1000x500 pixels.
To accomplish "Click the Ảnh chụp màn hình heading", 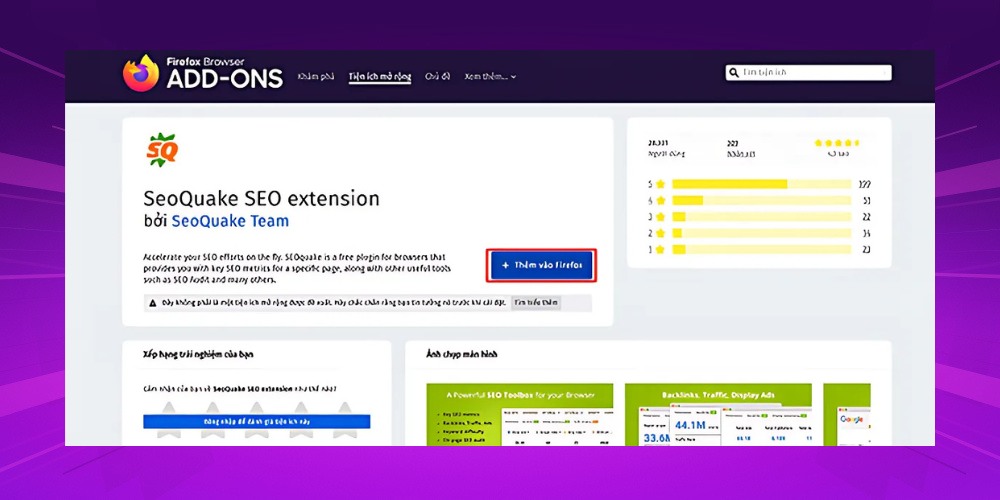I will (x=462, y=355).
